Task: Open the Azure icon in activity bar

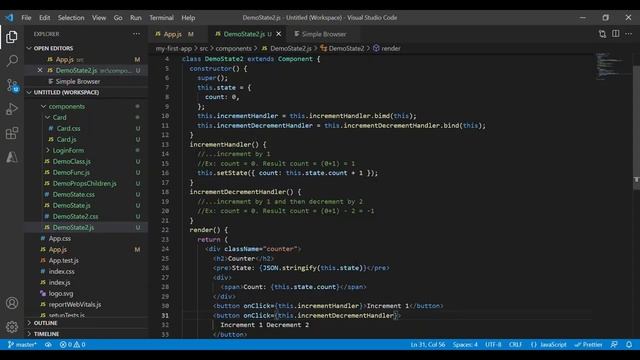Action: click(12, 157)
